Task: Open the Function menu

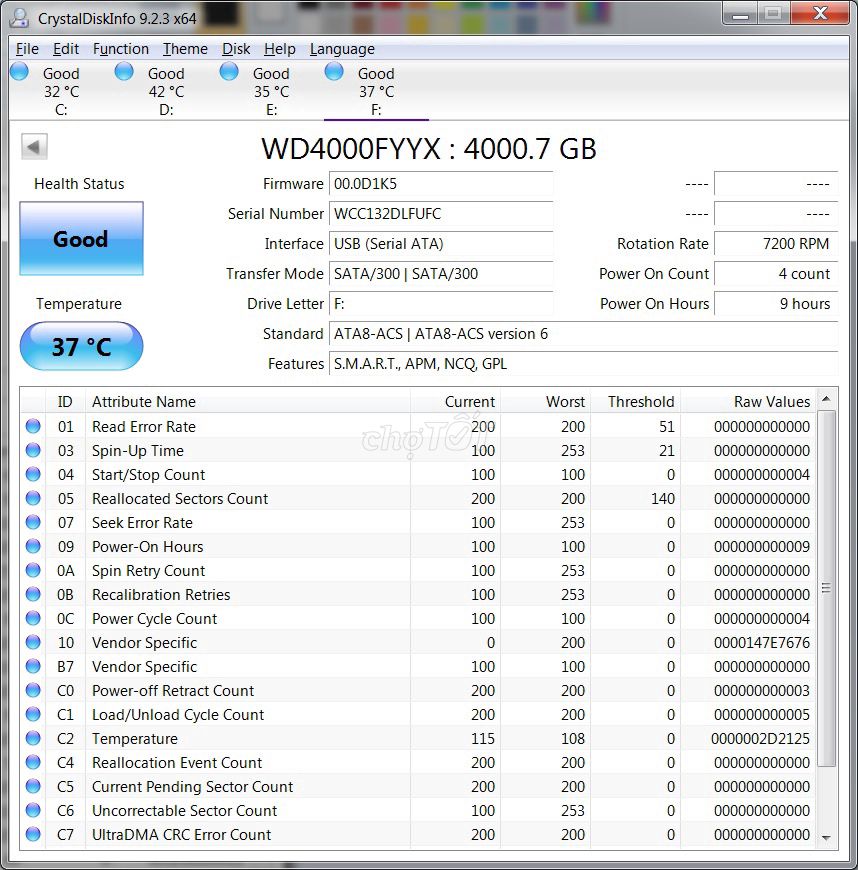Action: tap(120, 49)
